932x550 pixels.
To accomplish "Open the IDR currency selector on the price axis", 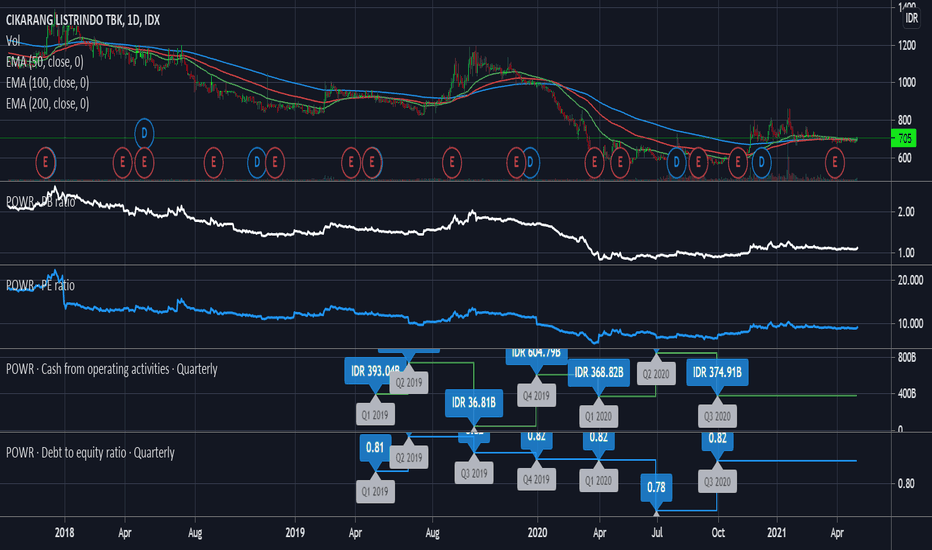I will (912, 18).
